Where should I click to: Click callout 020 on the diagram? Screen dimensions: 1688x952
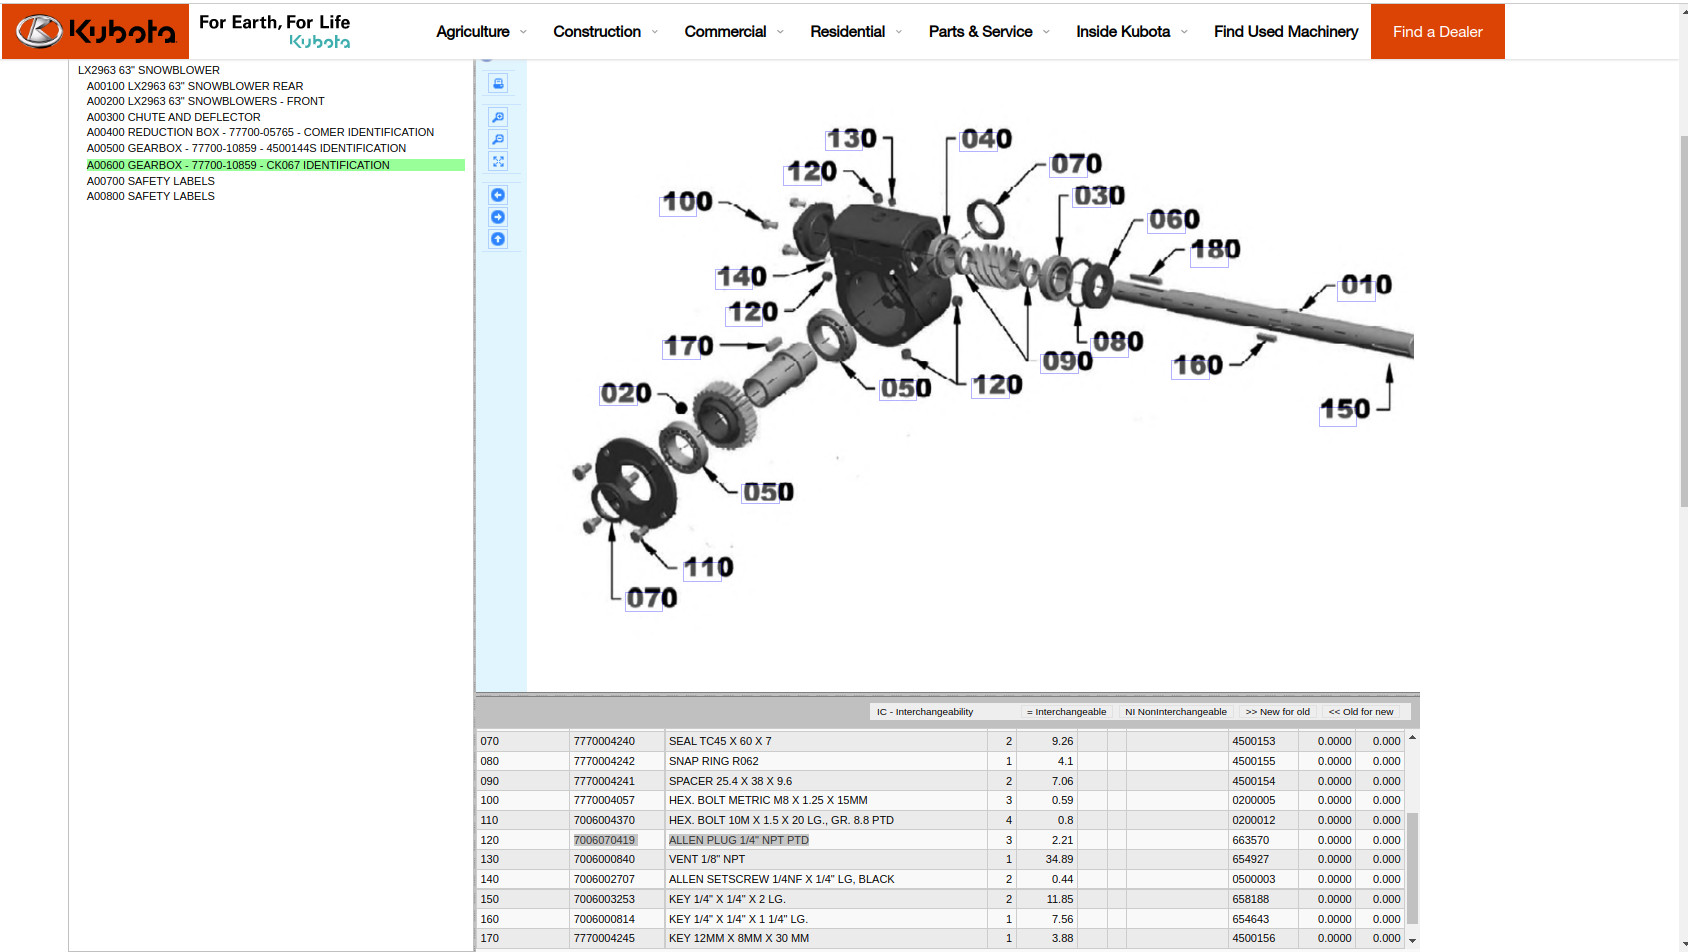(626, 394)
